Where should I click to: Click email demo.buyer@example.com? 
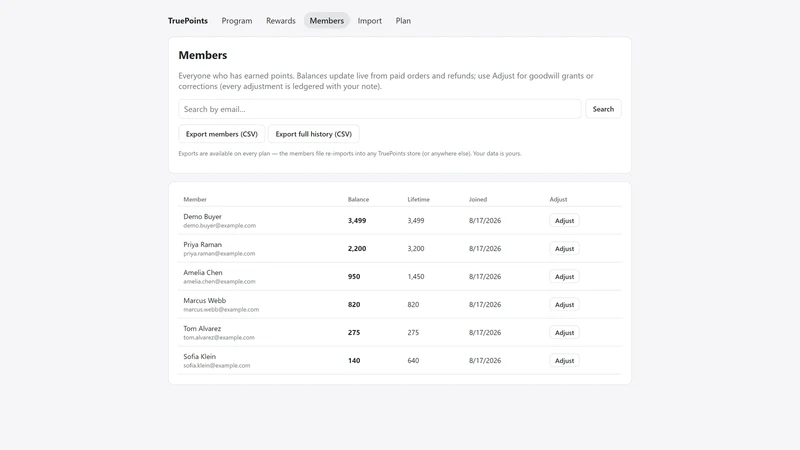219,226
